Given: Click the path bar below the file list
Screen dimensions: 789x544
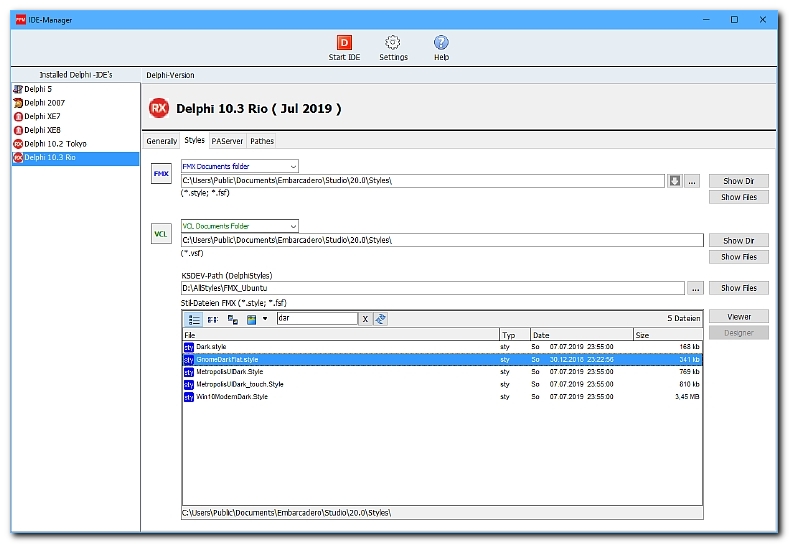Looking at the screenshot, I should [442, 513].
